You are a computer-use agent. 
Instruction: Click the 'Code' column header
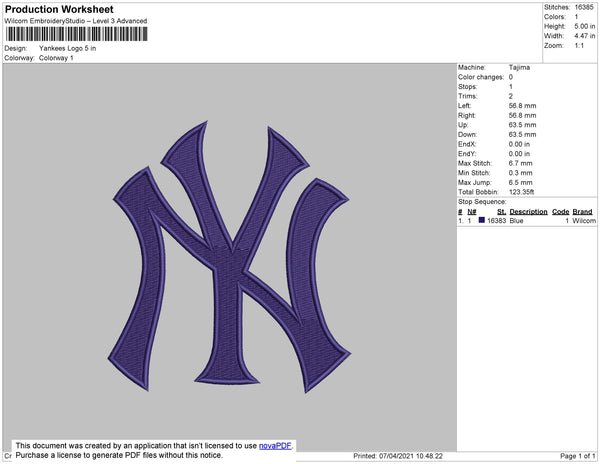561,212
